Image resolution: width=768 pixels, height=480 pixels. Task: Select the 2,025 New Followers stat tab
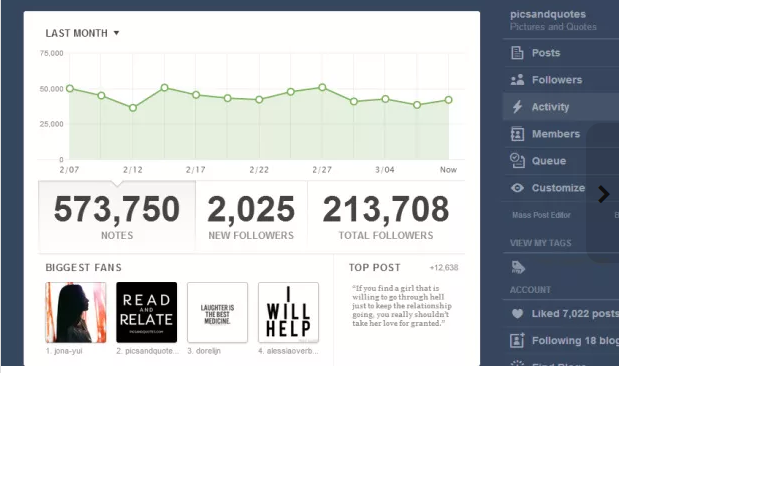(251, 216)
